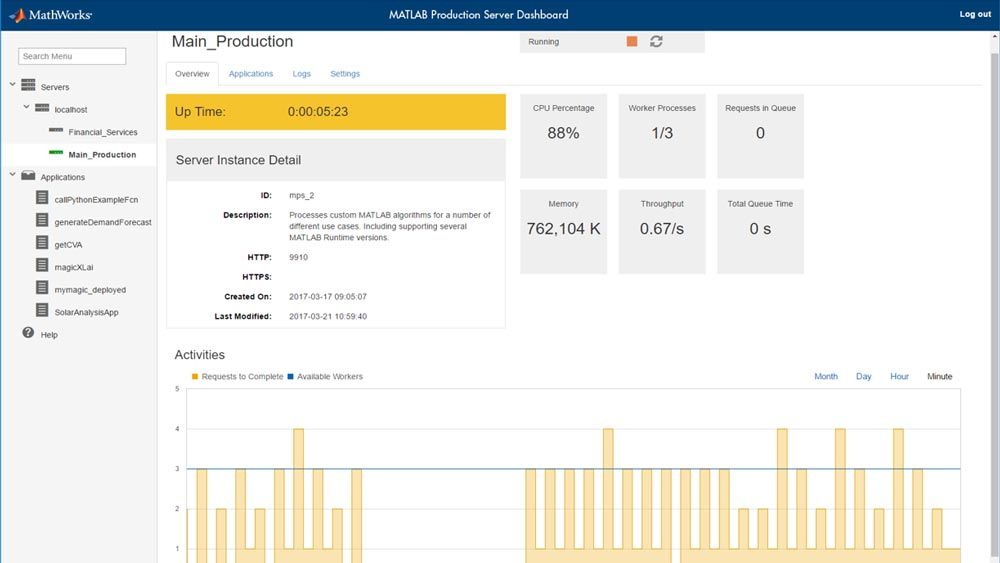
Task: Click the MathWorks logo
Action: 50,15
